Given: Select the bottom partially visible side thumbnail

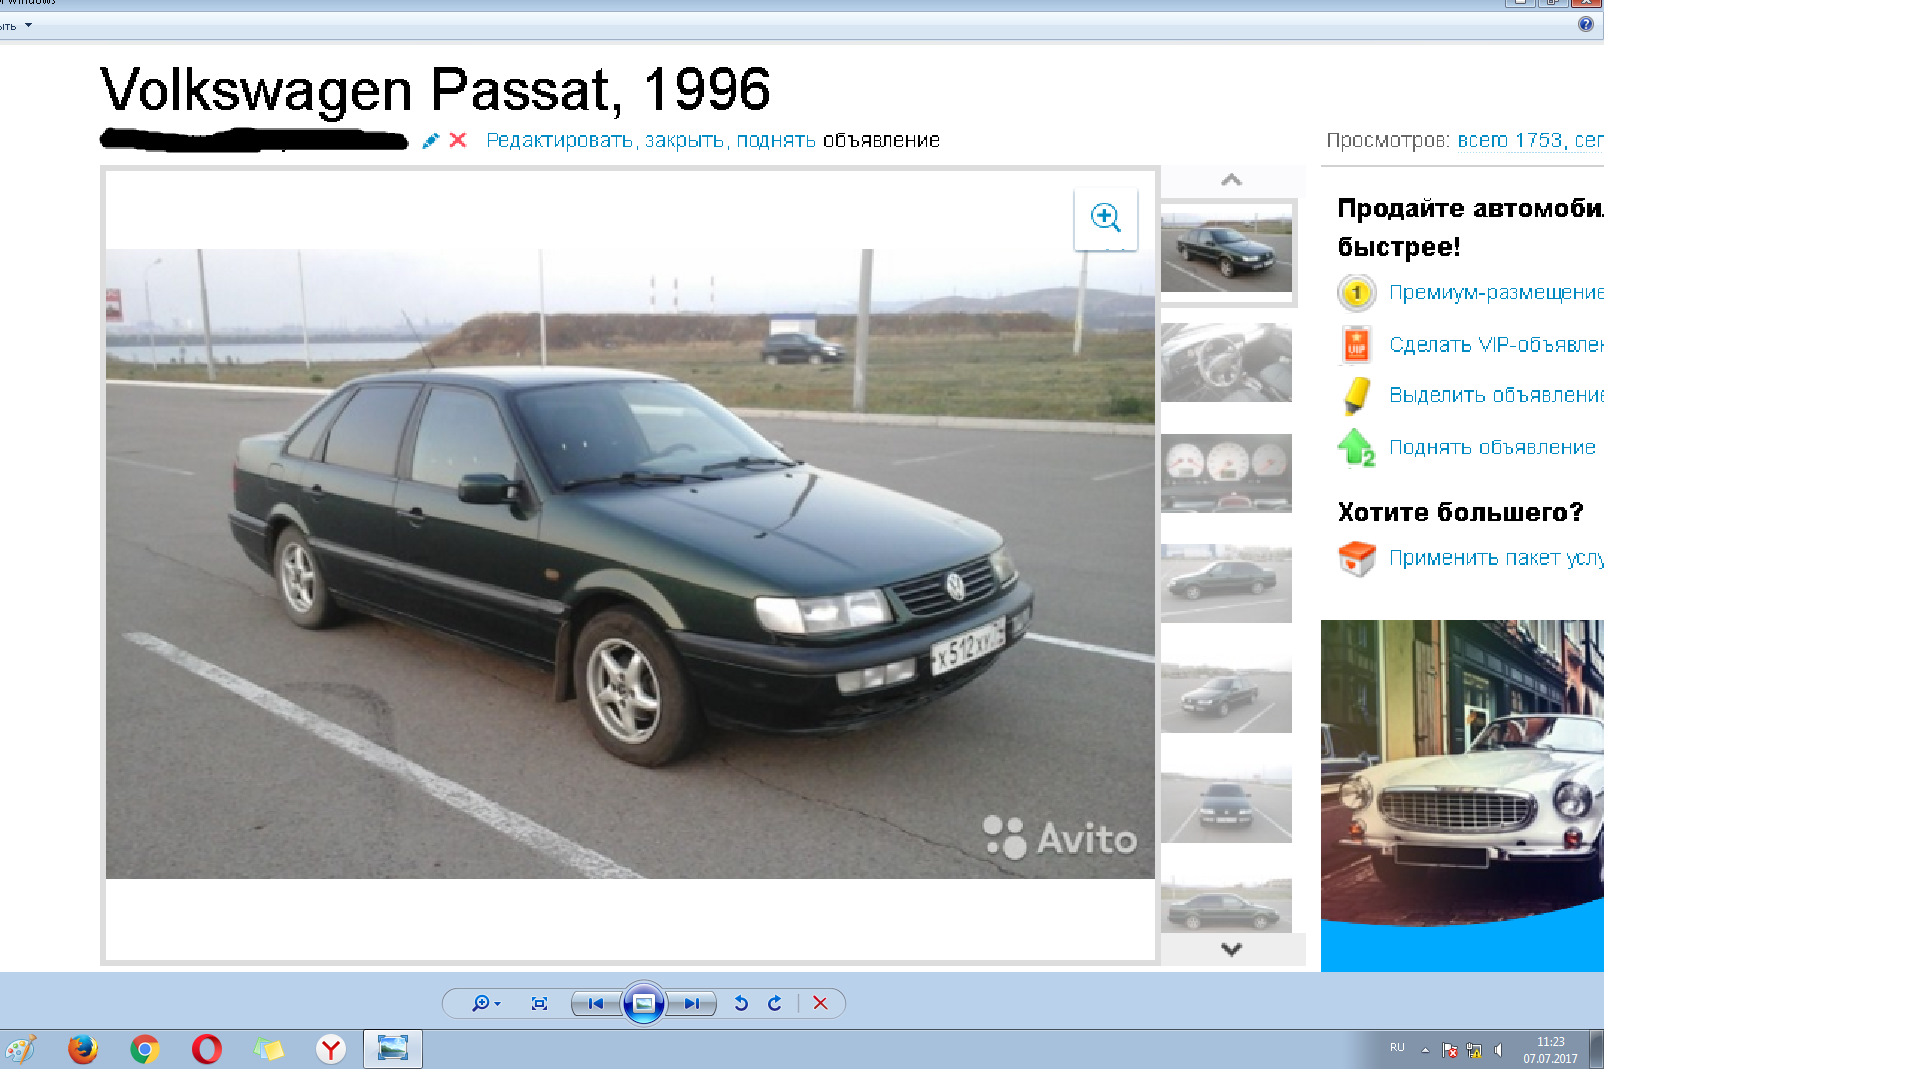Looking at the screenshot, I should coord(1226,905).
